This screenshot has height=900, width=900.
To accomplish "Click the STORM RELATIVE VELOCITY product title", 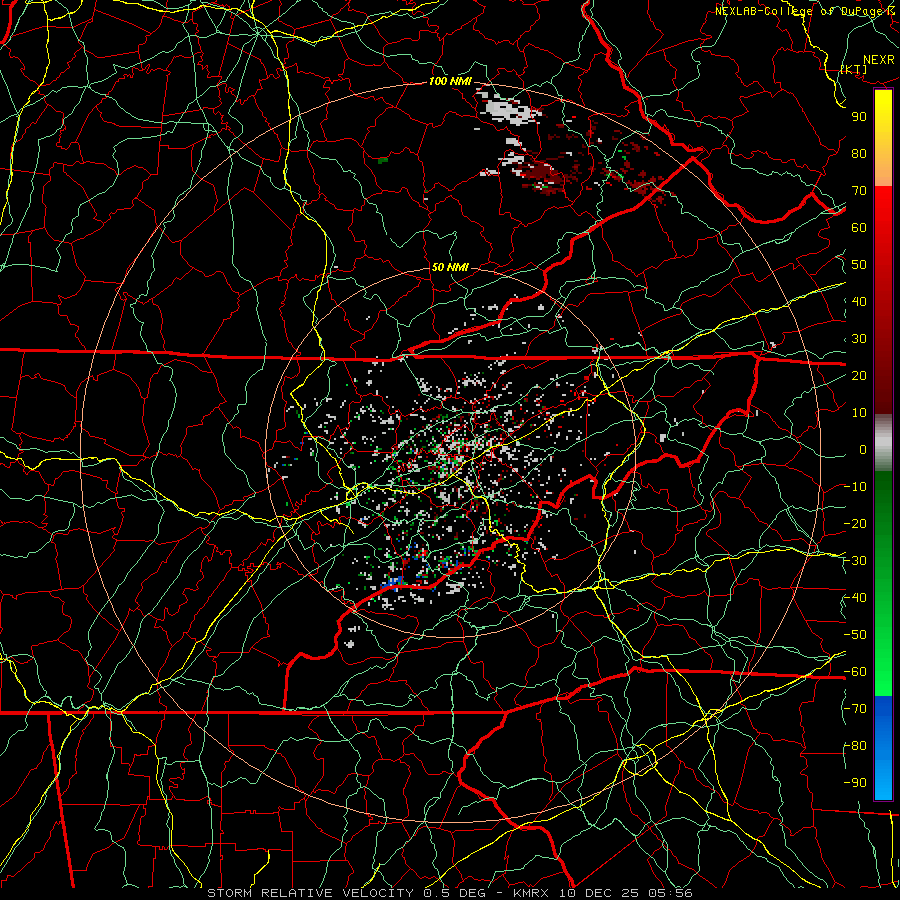I will coord(310,893).
